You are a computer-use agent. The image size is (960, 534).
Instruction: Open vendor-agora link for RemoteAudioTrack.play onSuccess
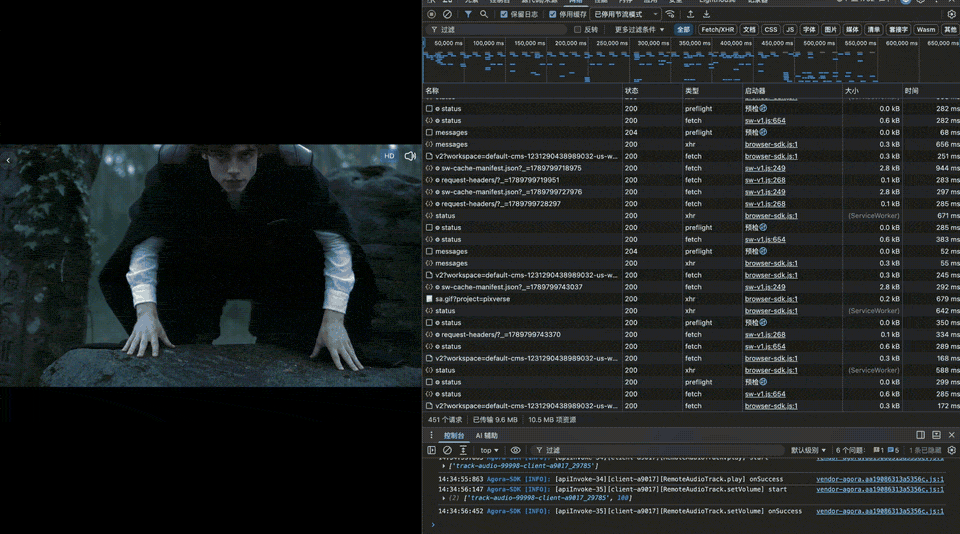[x=880, y=479]
